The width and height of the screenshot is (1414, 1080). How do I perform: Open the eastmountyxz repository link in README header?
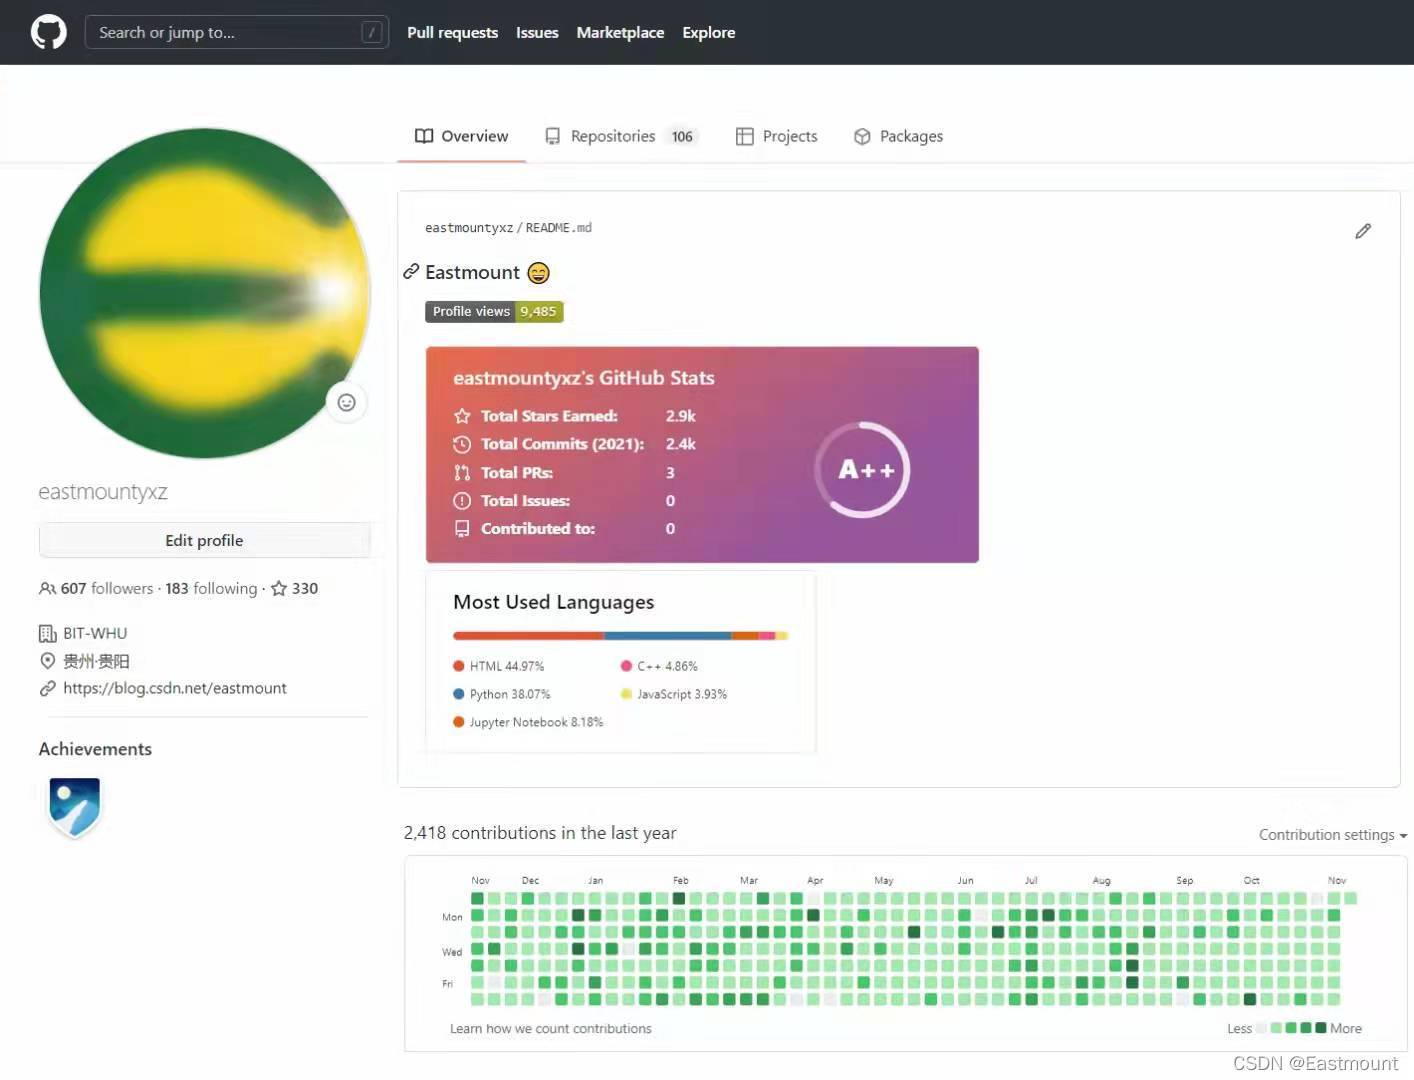click(469, 228)
